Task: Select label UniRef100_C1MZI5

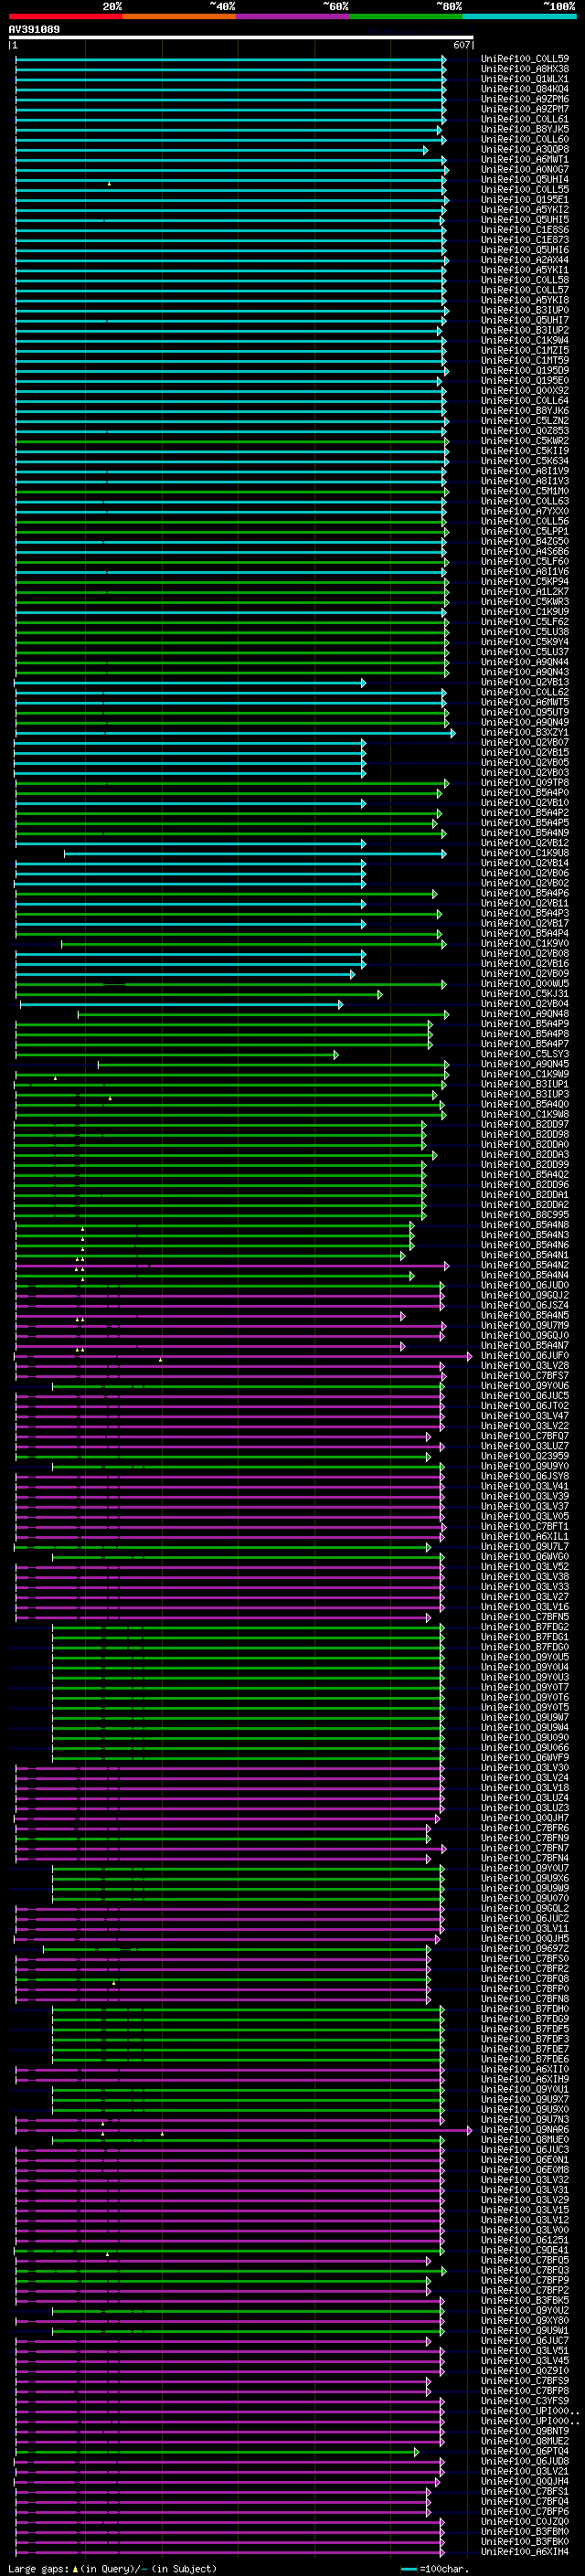Action: [x=525, y=351]
